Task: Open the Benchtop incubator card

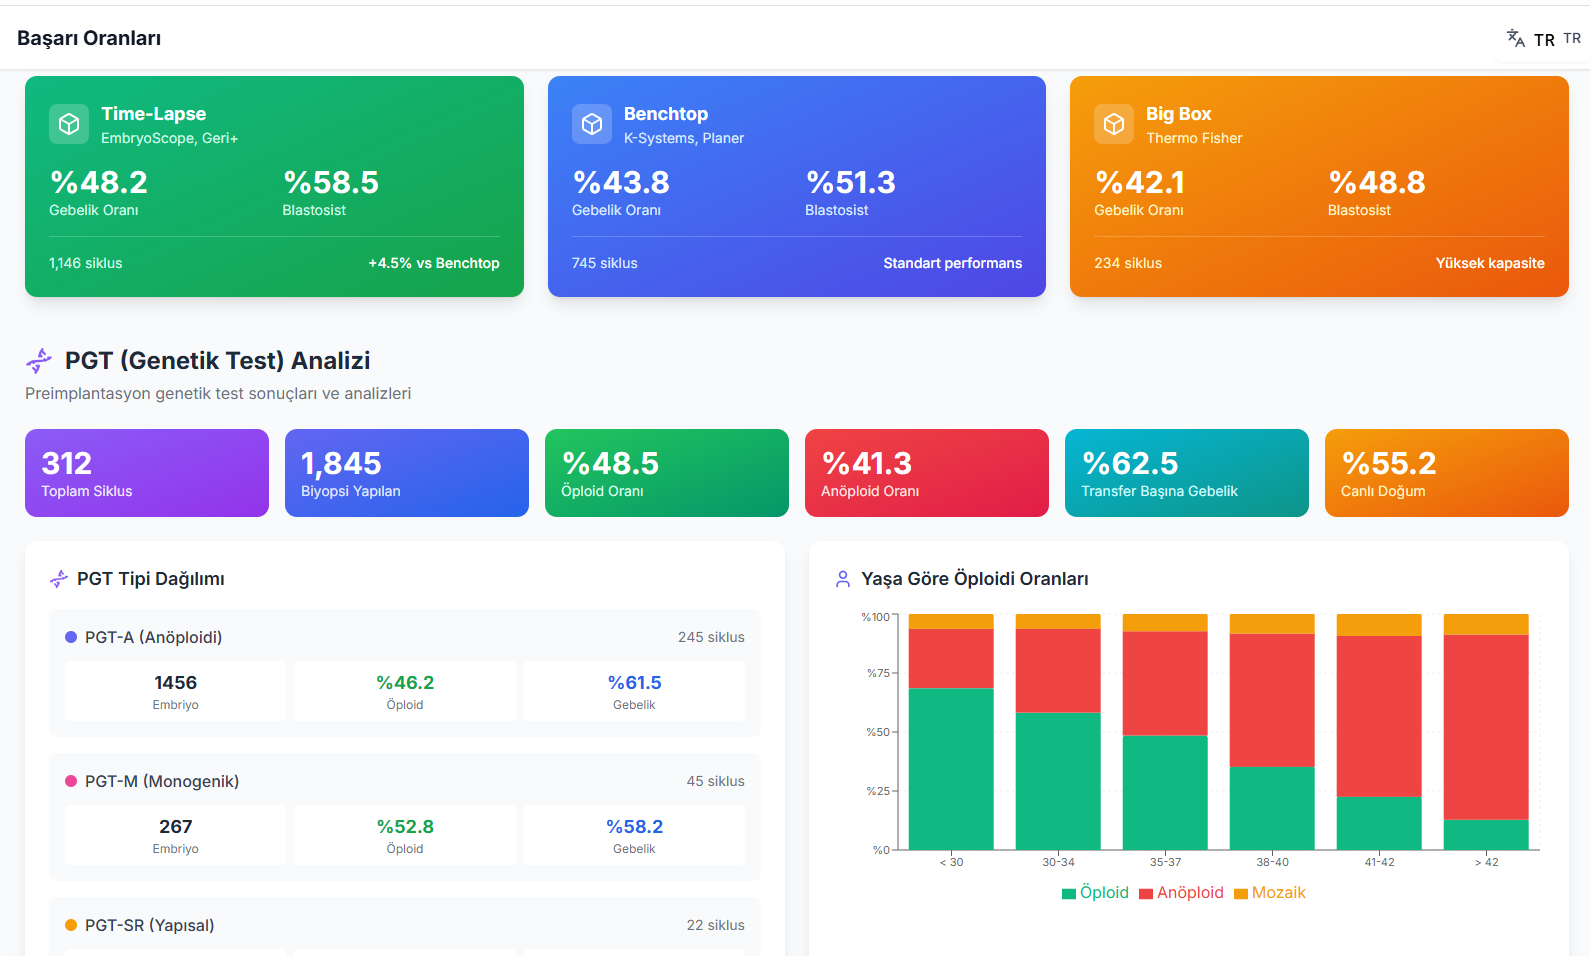Action: click(x=797, y=186)
